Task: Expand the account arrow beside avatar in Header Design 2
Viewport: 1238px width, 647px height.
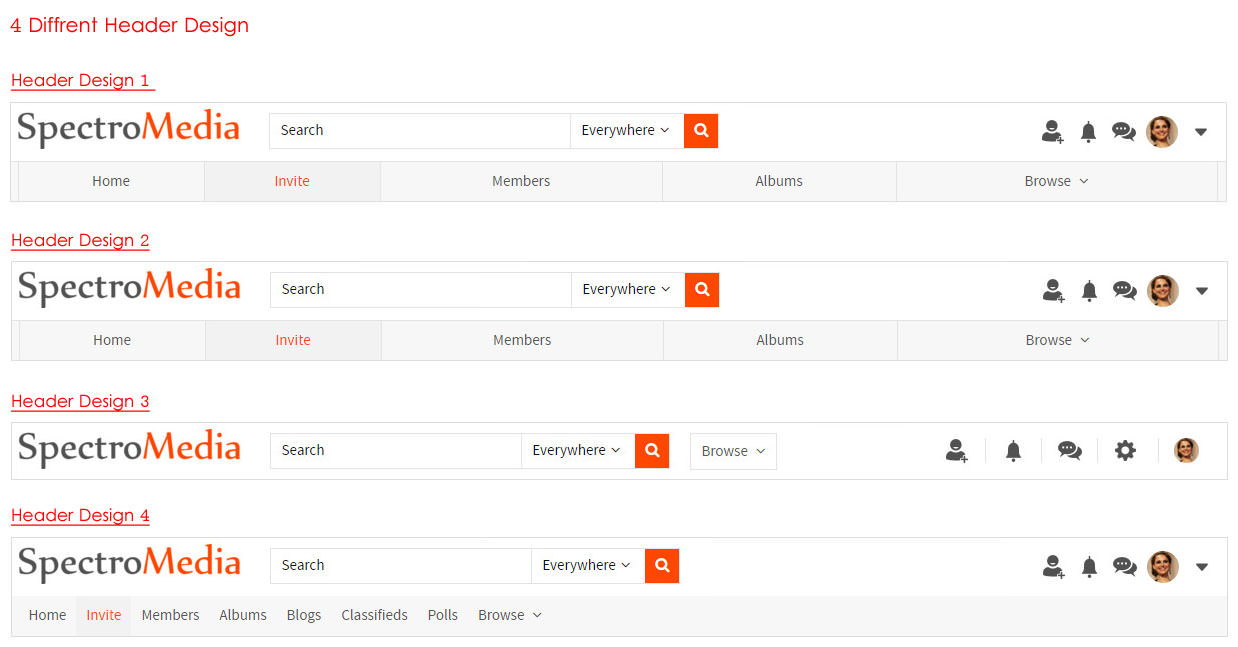Action: 1202,291
